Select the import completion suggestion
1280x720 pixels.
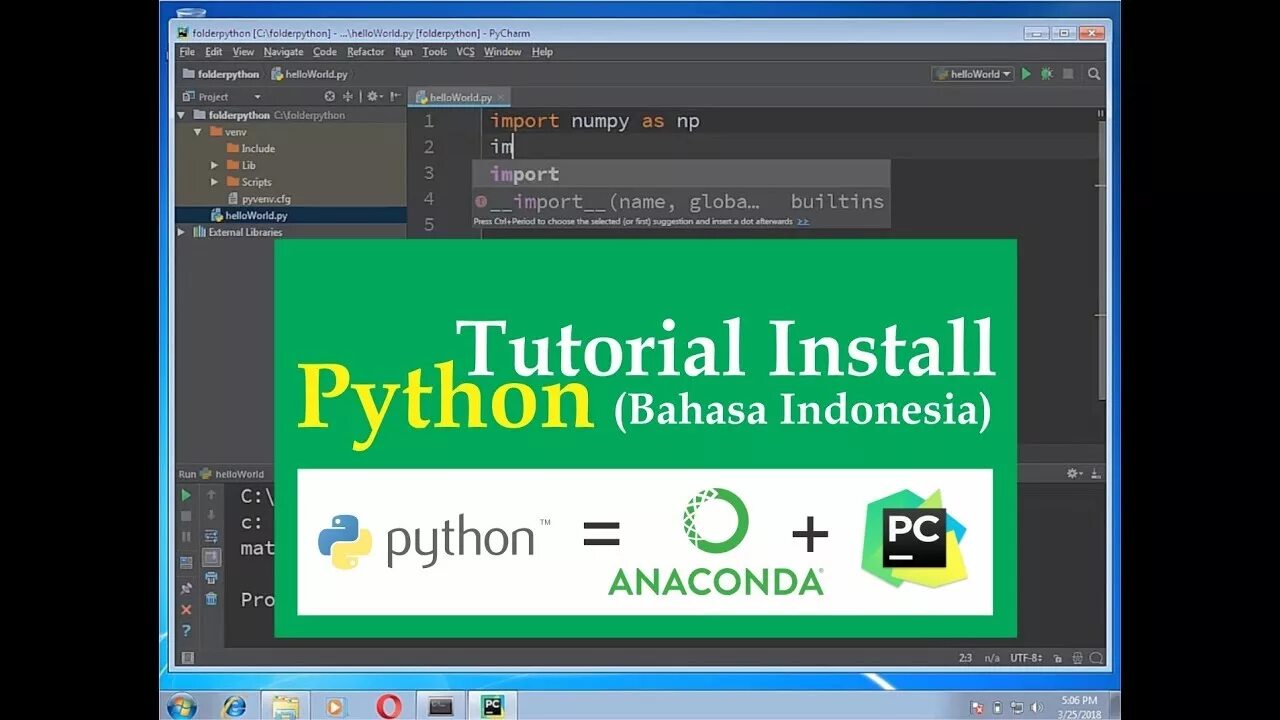click(x=680, y=174)
